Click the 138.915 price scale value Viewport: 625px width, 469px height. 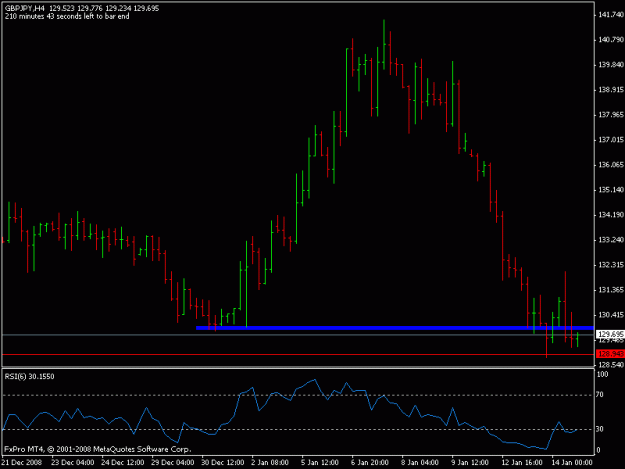pos(611,90)
